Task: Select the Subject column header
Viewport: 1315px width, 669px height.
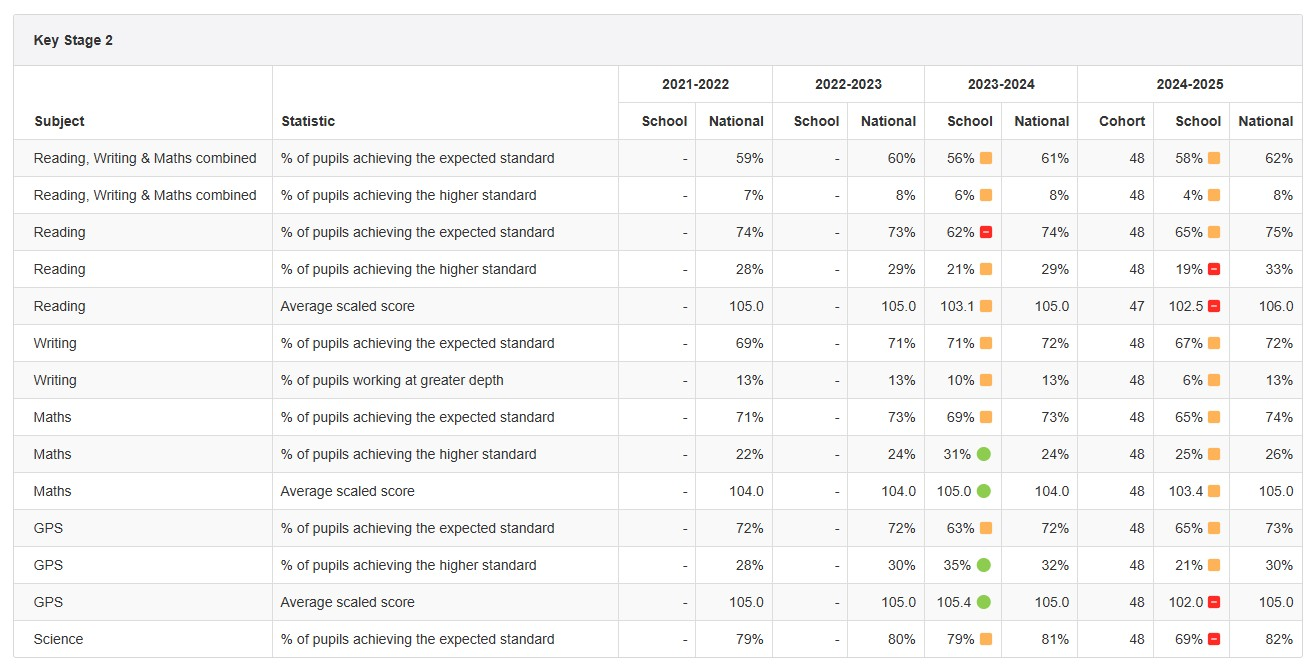Action: click(x=59, y=121)
